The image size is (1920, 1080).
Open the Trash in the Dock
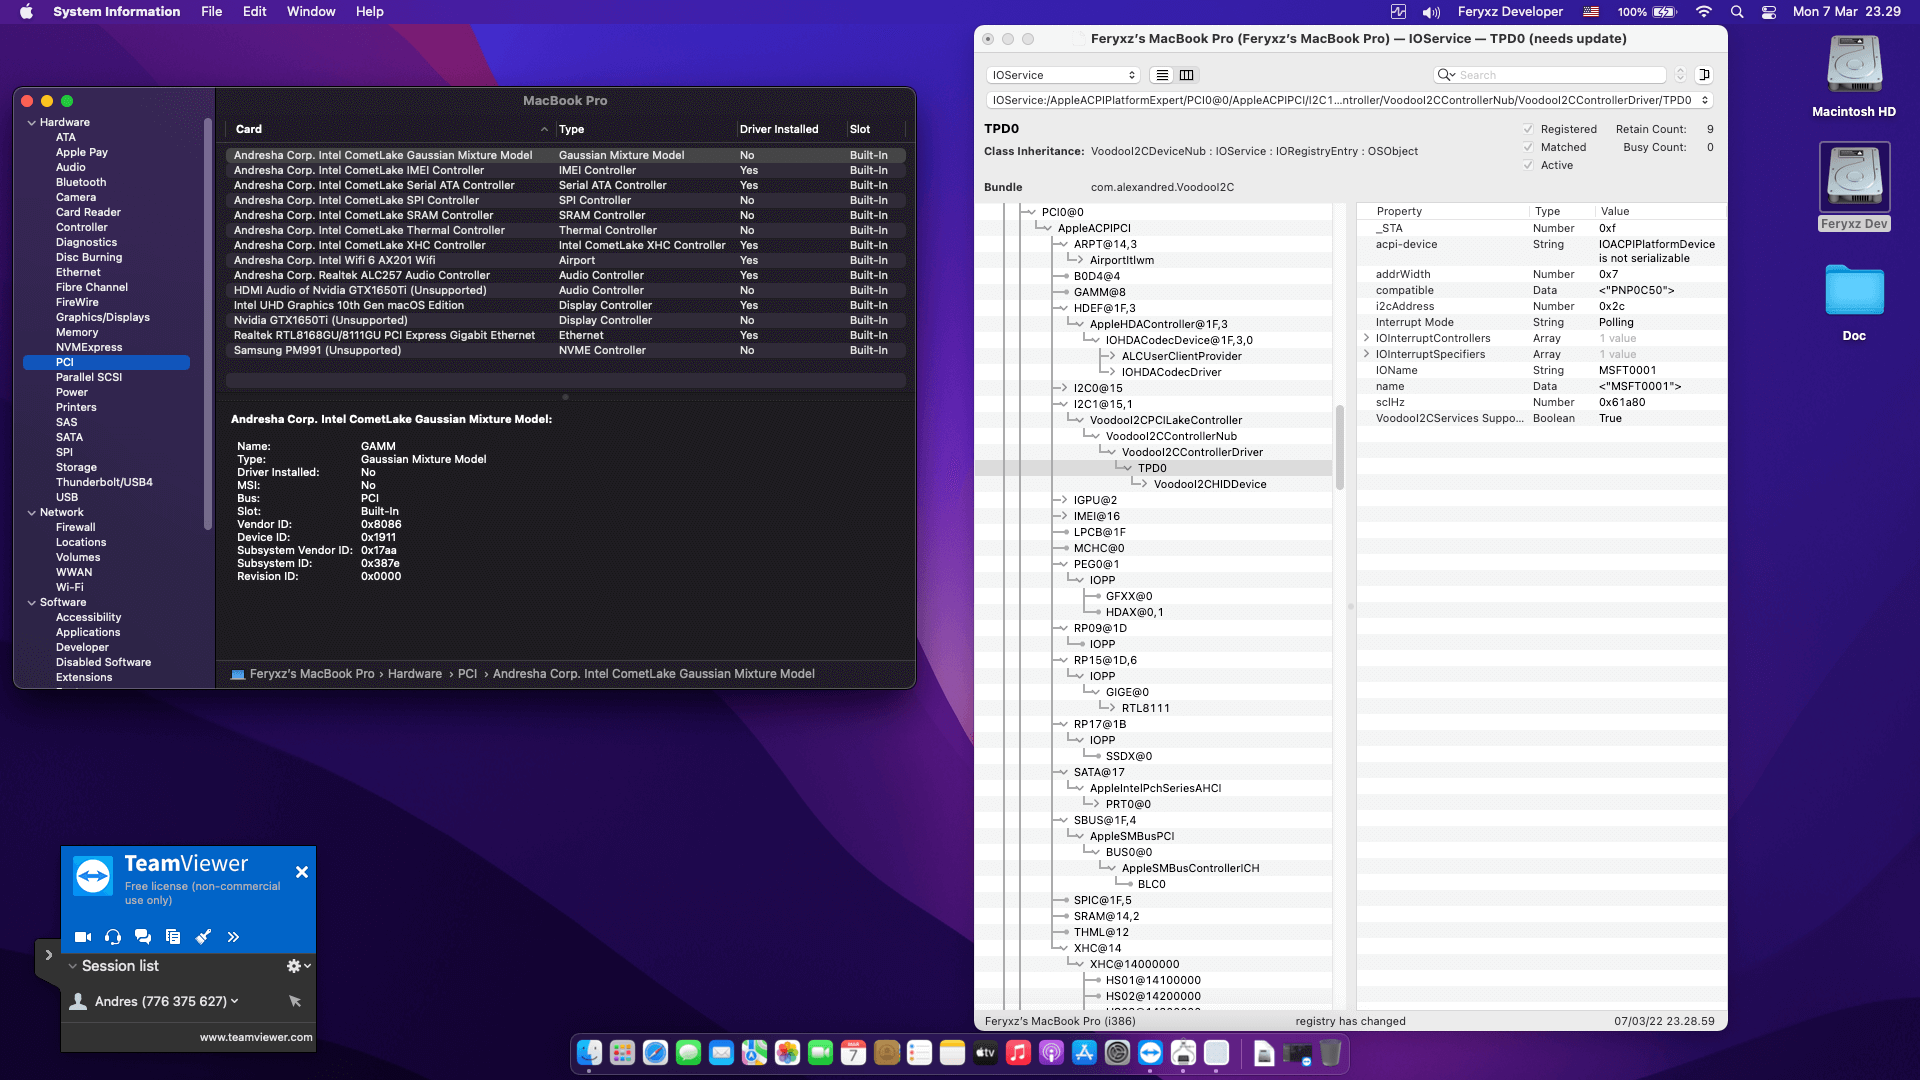1330,1053
